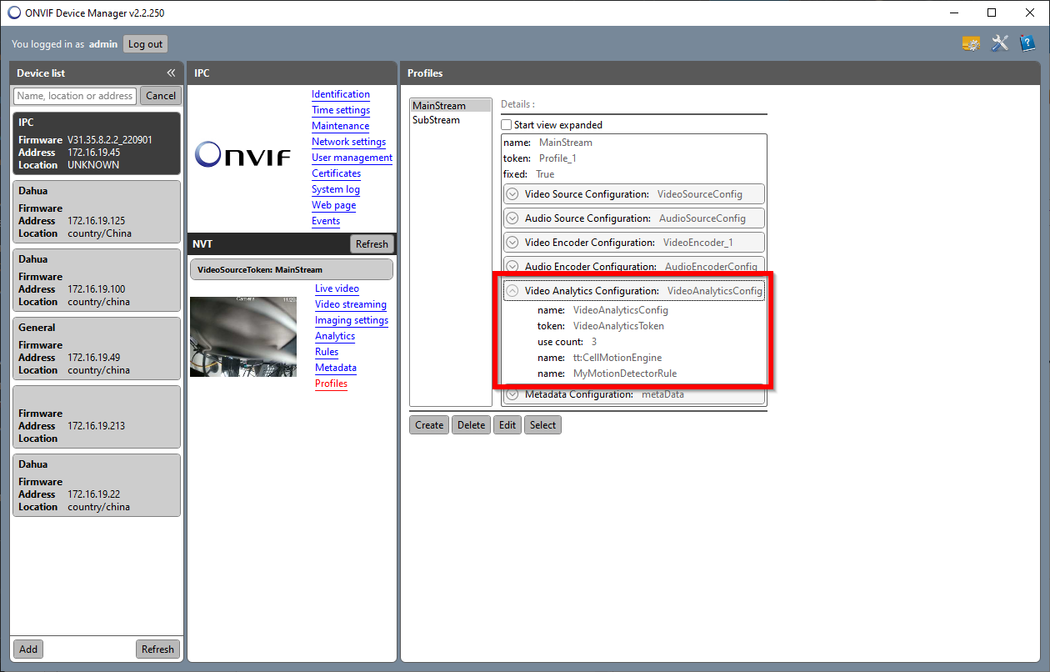Screen dimensions: 1050x672
Task: Open the settings tools wrench icon
Action: tap(999, 44)
